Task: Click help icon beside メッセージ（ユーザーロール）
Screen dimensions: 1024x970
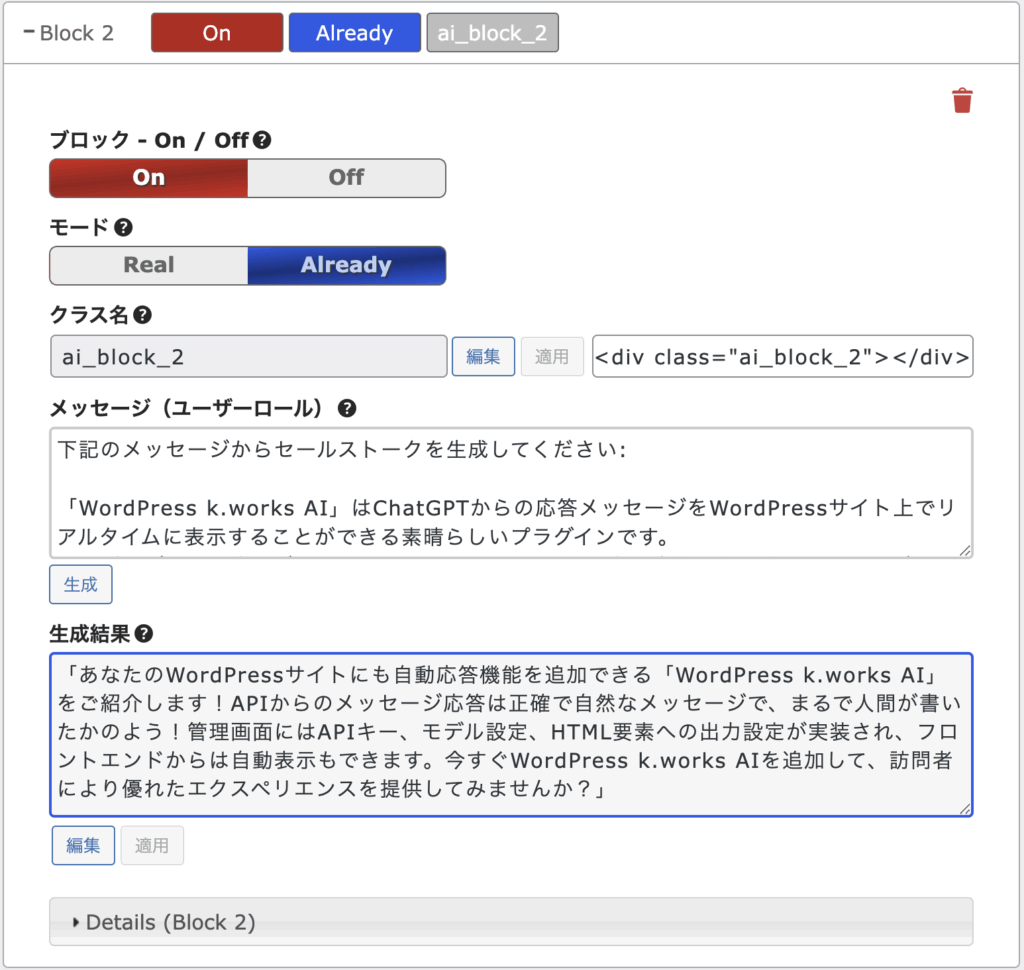Action: coord(347,408)
